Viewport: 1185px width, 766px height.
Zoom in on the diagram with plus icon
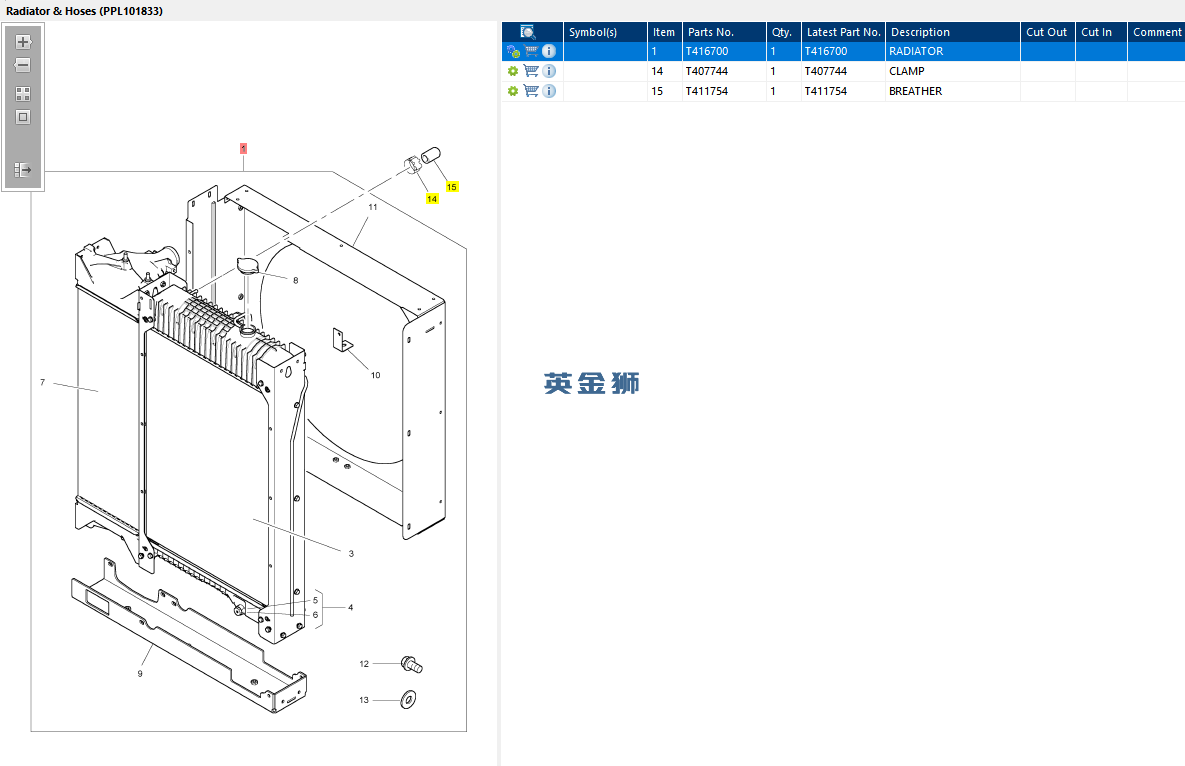[23, 42]
